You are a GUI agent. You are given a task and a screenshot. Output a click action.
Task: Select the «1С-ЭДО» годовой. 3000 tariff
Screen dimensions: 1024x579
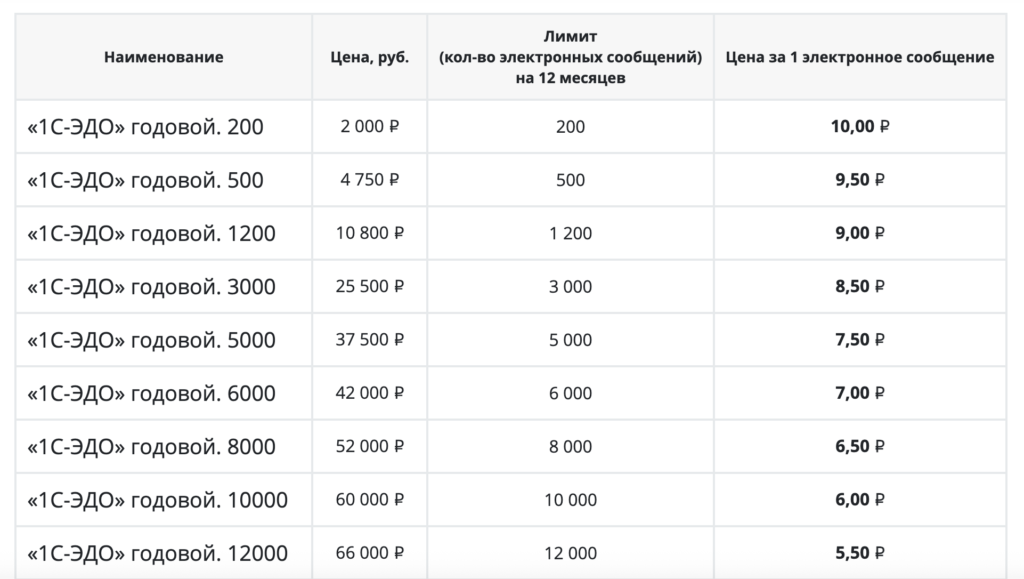(151, 287)
